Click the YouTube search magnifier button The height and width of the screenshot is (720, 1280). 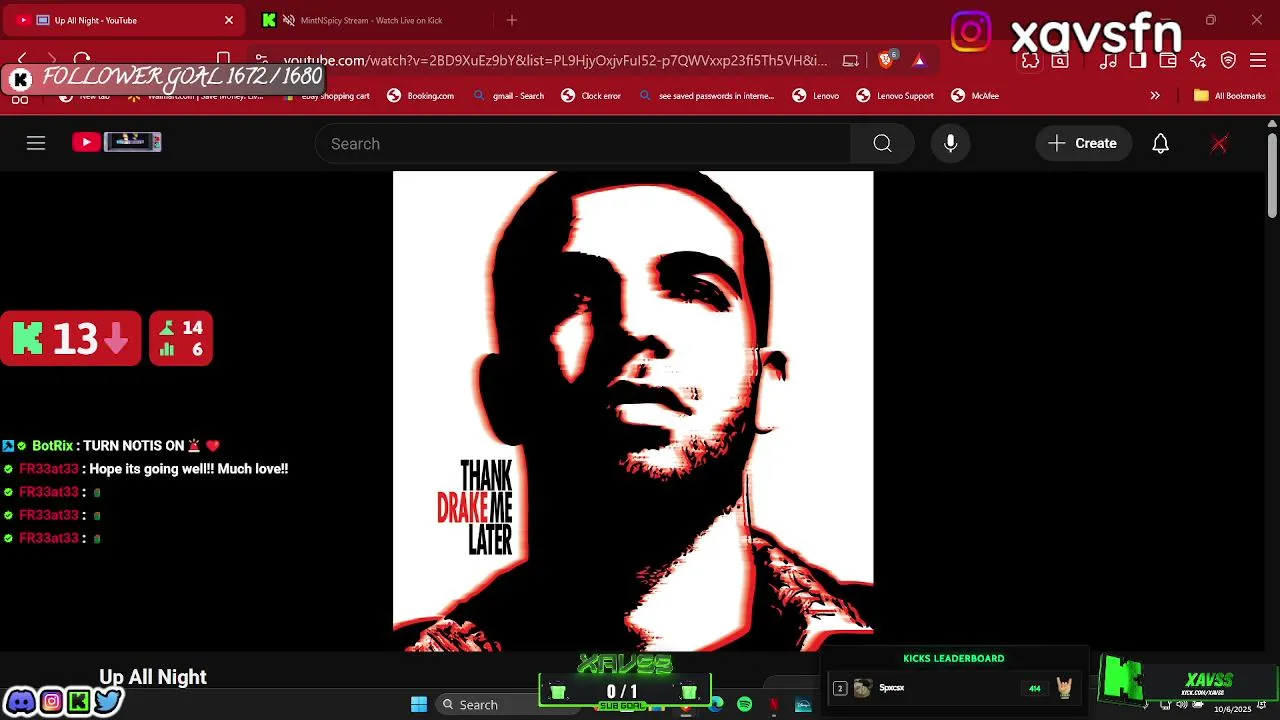(x=882, y=143)
